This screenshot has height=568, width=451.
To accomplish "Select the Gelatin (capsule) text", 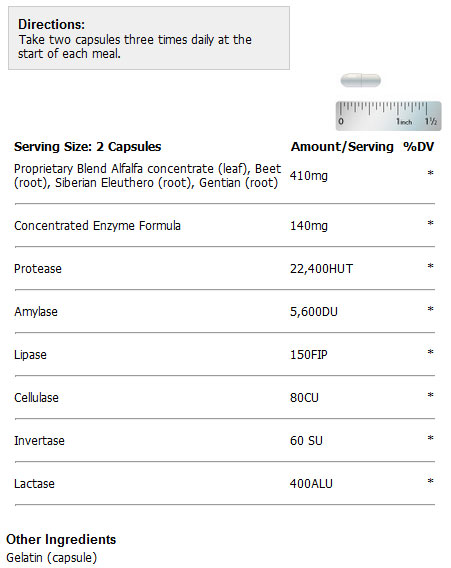I will click(52, 557).
